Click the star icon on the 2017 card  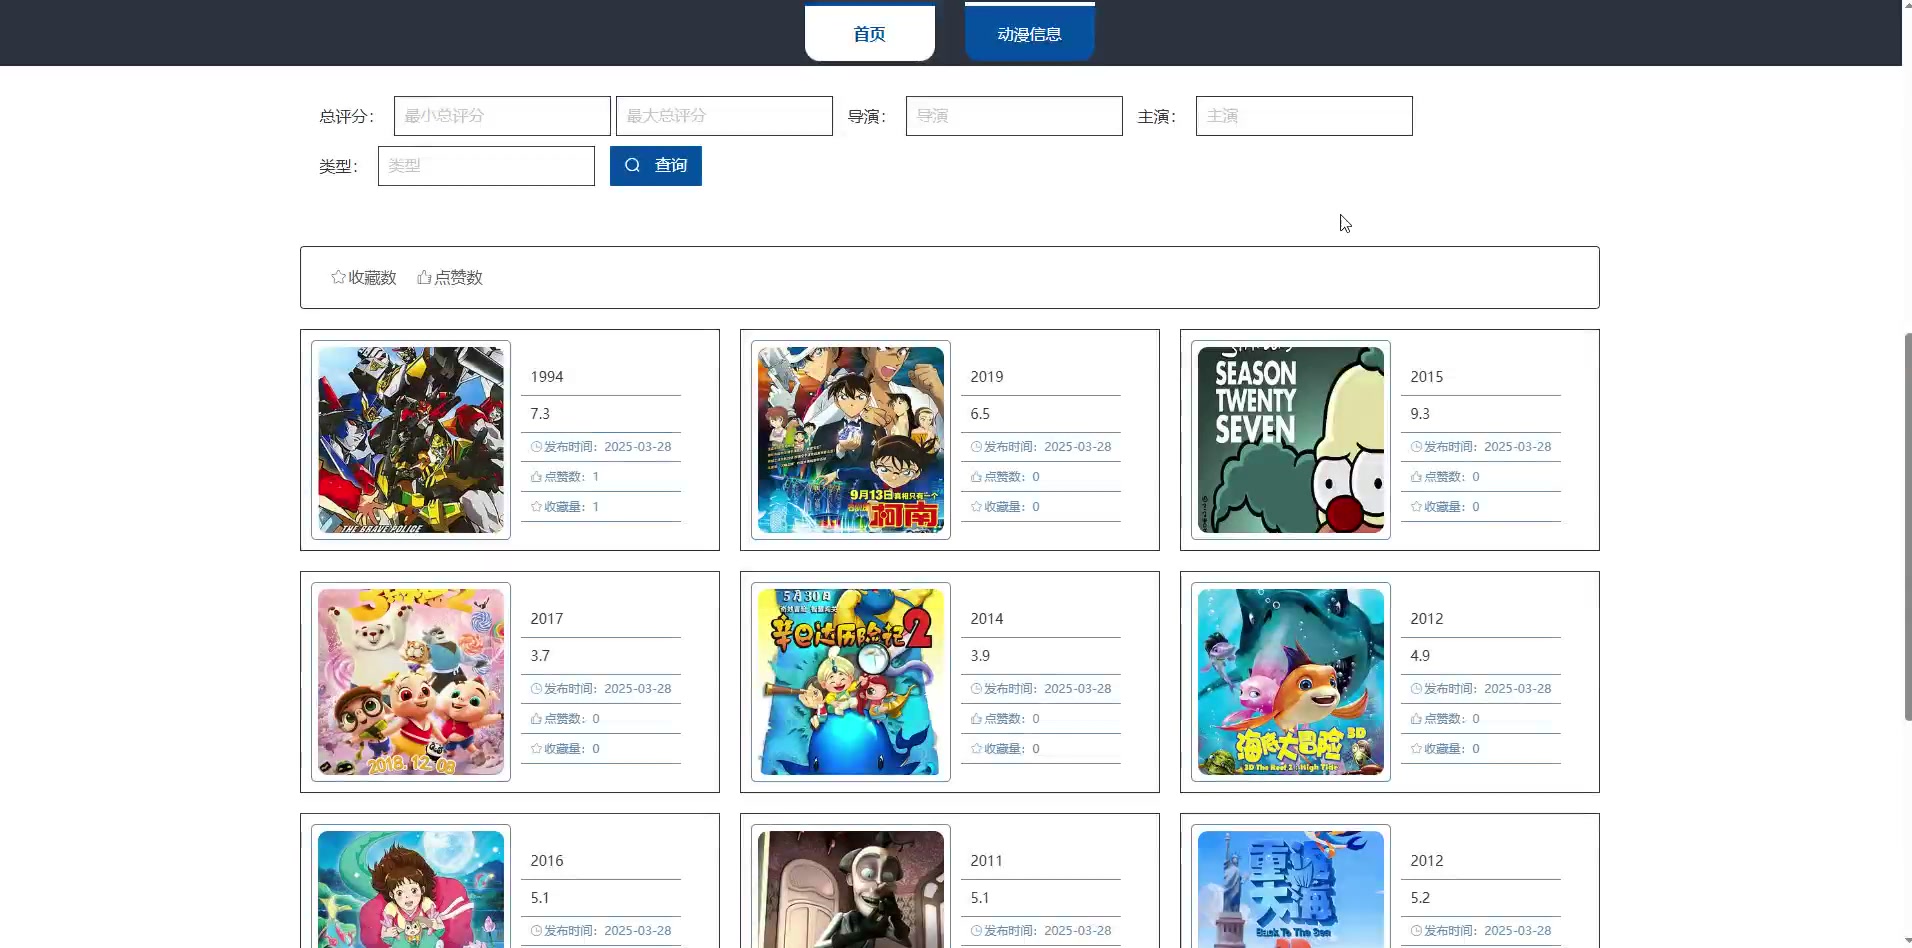(536, 749)
